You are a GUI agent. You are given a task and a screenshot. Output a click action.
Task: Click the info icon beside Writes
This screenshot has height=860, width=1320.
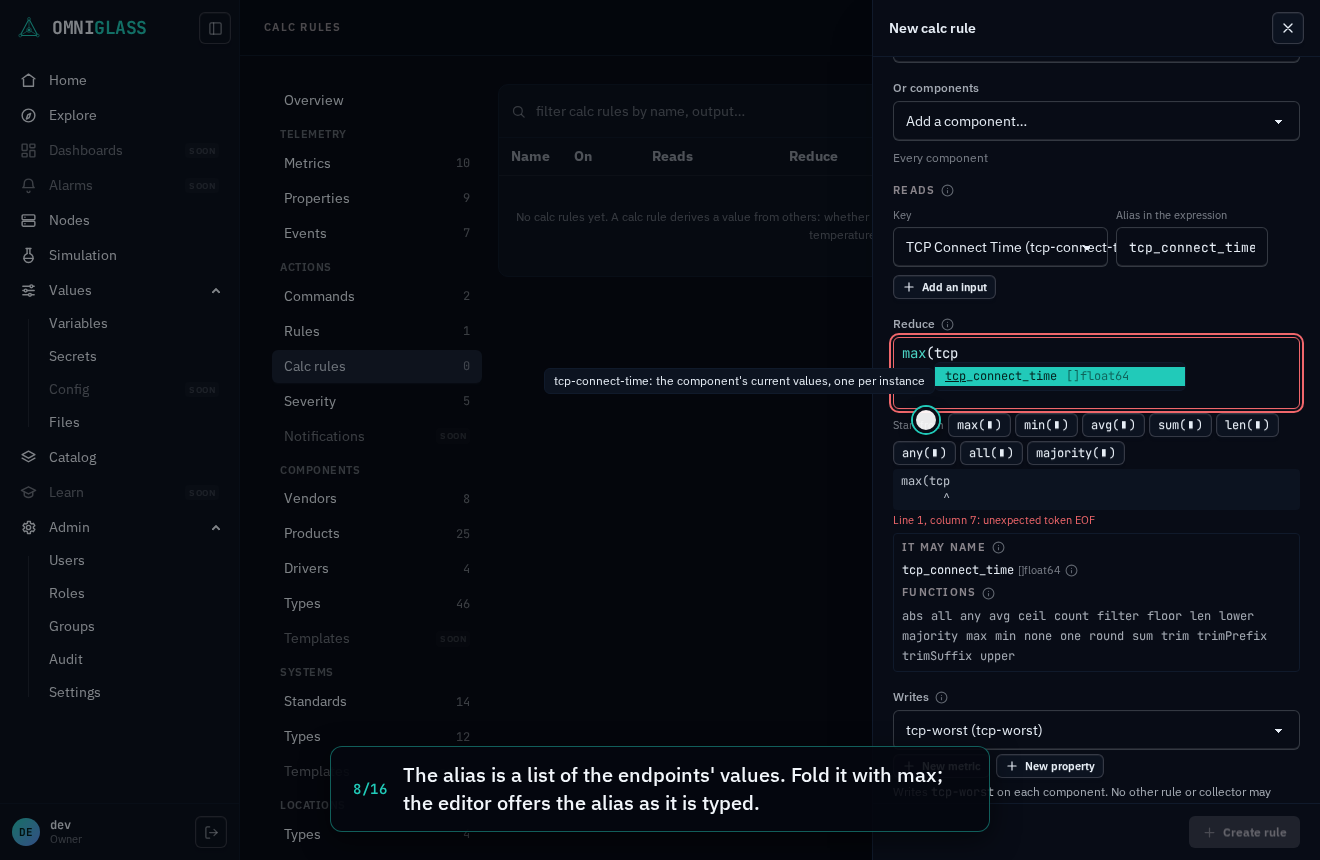tap(941, 697)
